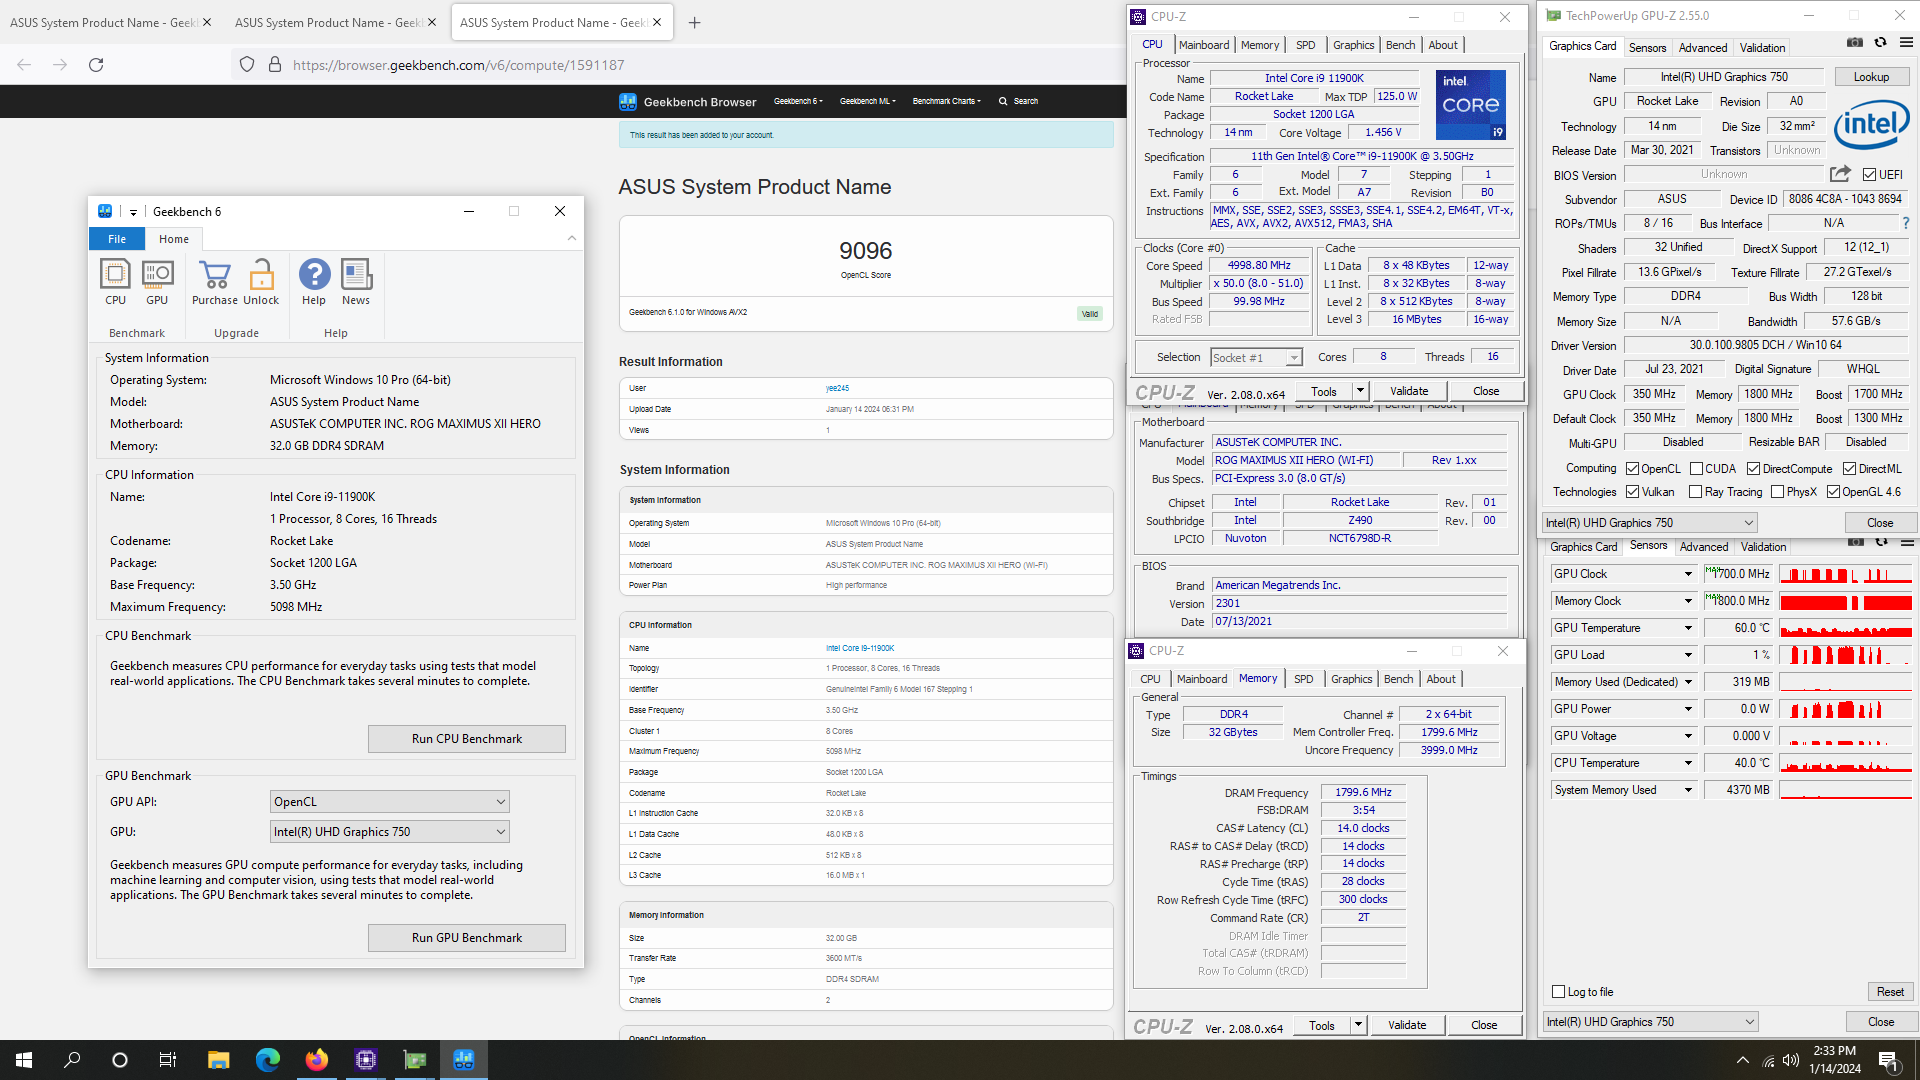The width and height of the screenshot is (1920, 1080).
Task: Click the Geekbench Browser logo icon
Action: [x=628, y=101]
